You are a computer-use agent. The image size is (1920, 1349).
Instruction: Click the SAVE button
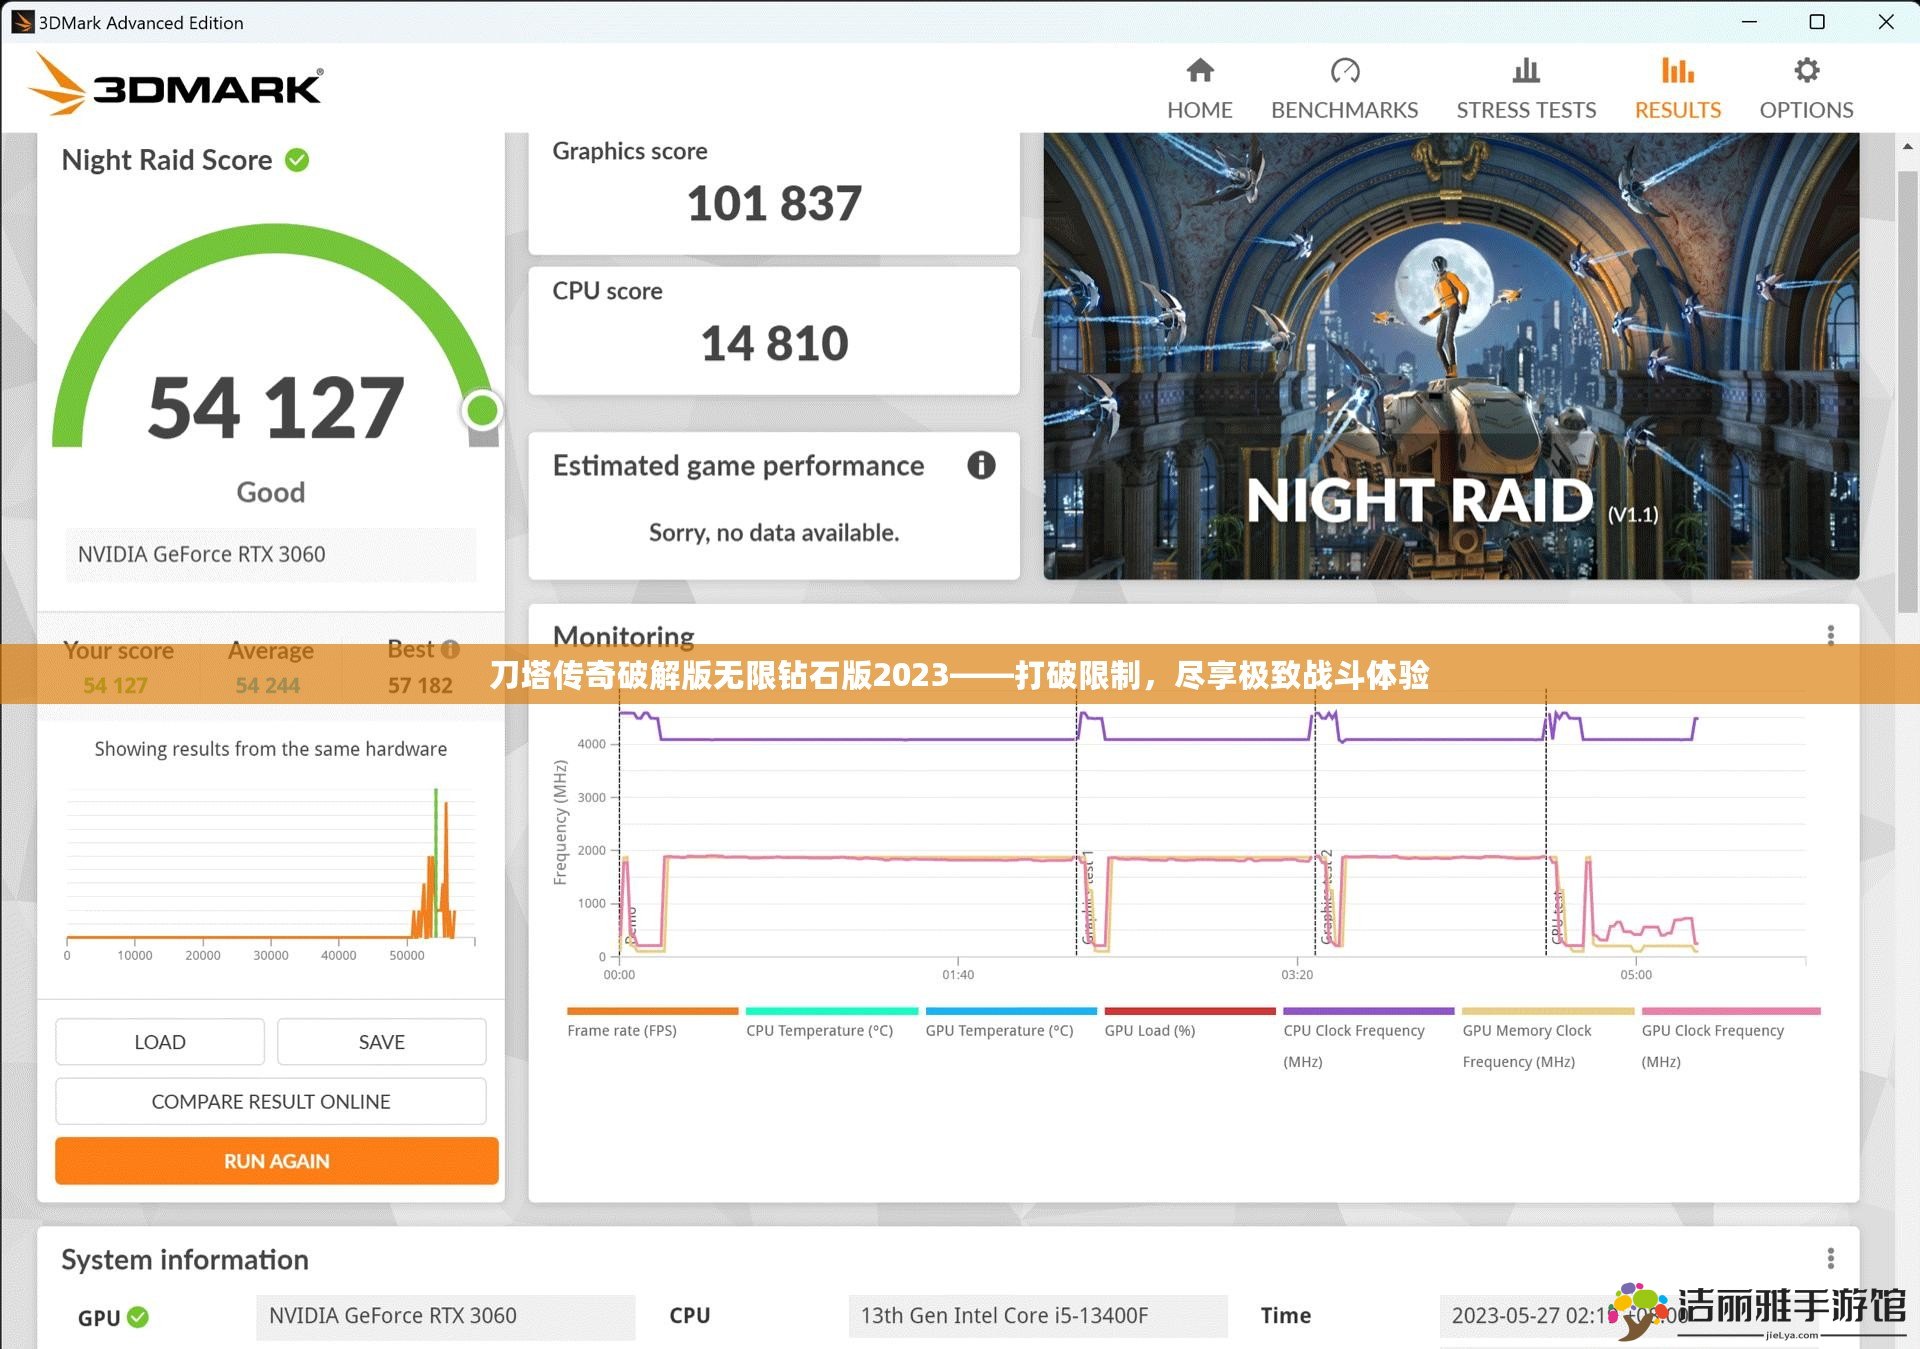pyautogui.click(x=382, y=1042)
